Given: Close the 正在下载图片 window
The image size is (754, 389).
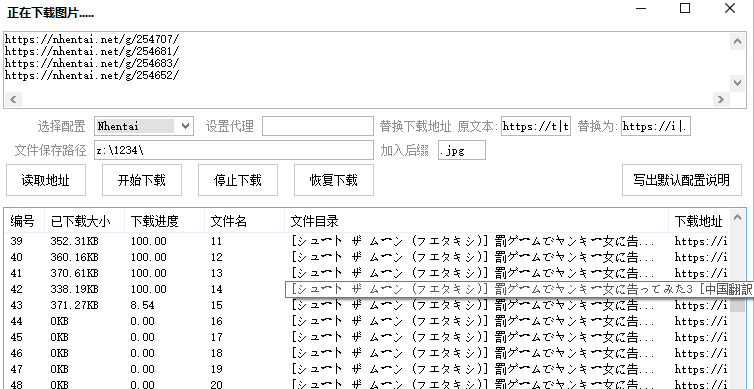Looking at the screenshot, I should pyautogui.click(x=730, y=8).
